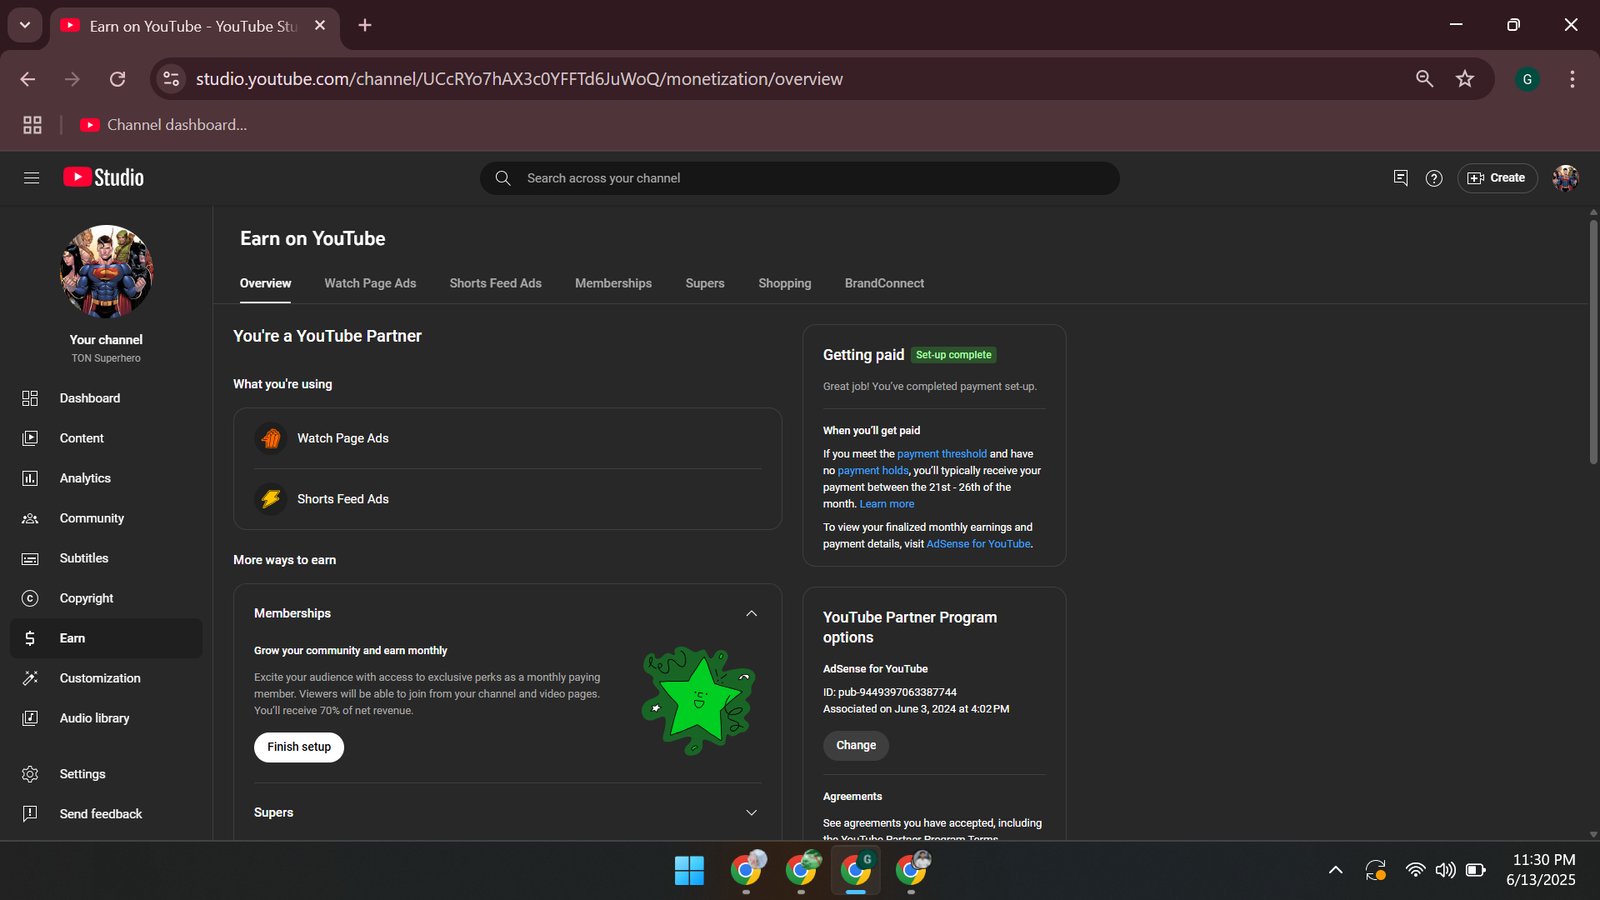Switch to Watch Page Ads tab
Image resolution: width=1600 pixels, height=900 pixels.
[370, 283]
